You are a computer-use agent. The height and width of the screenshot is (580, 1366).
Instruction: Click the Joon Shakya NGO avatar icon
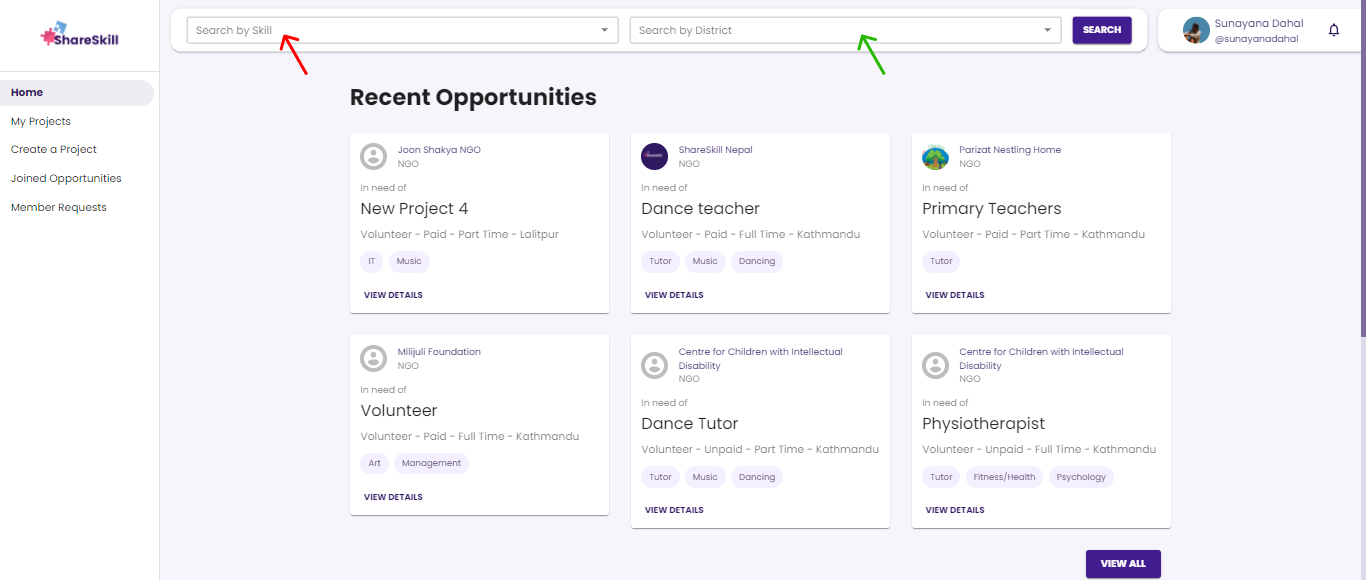coord(373,156)
